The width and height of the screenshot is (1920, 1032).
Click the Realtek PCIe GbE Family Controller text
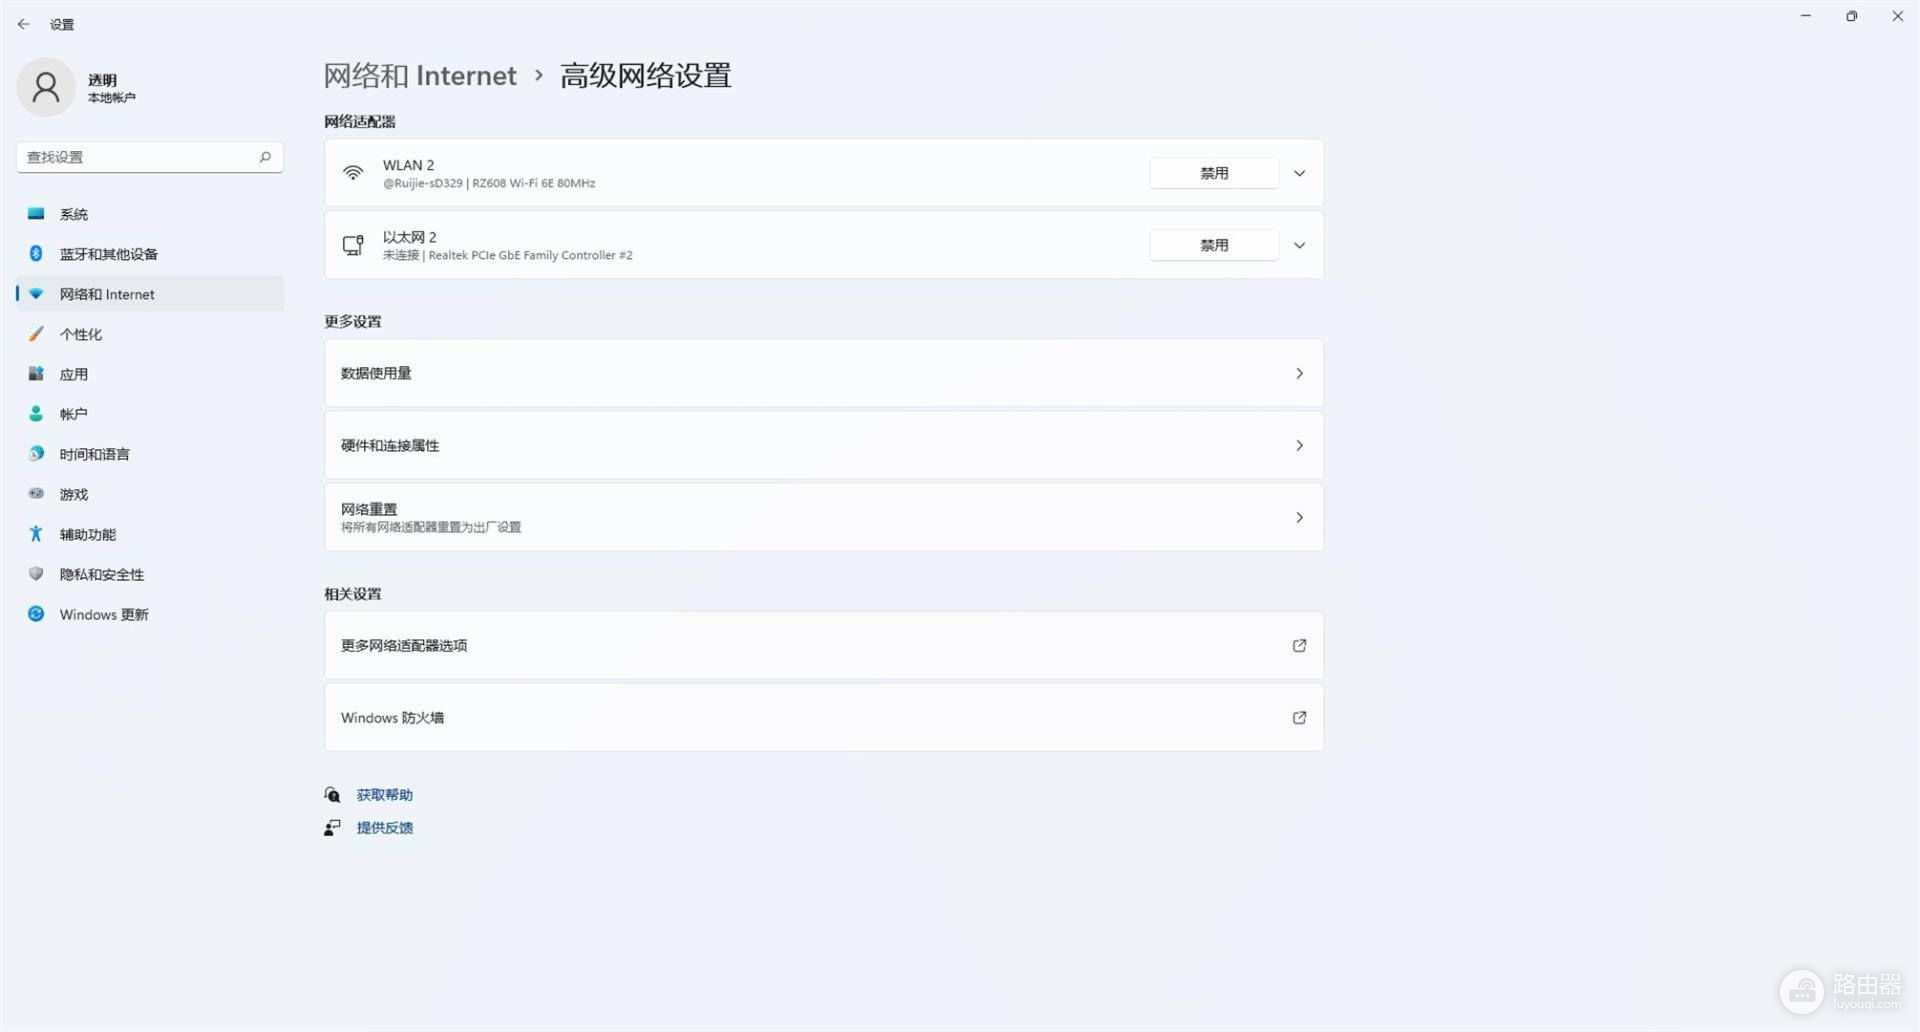[x=530, y=256]
